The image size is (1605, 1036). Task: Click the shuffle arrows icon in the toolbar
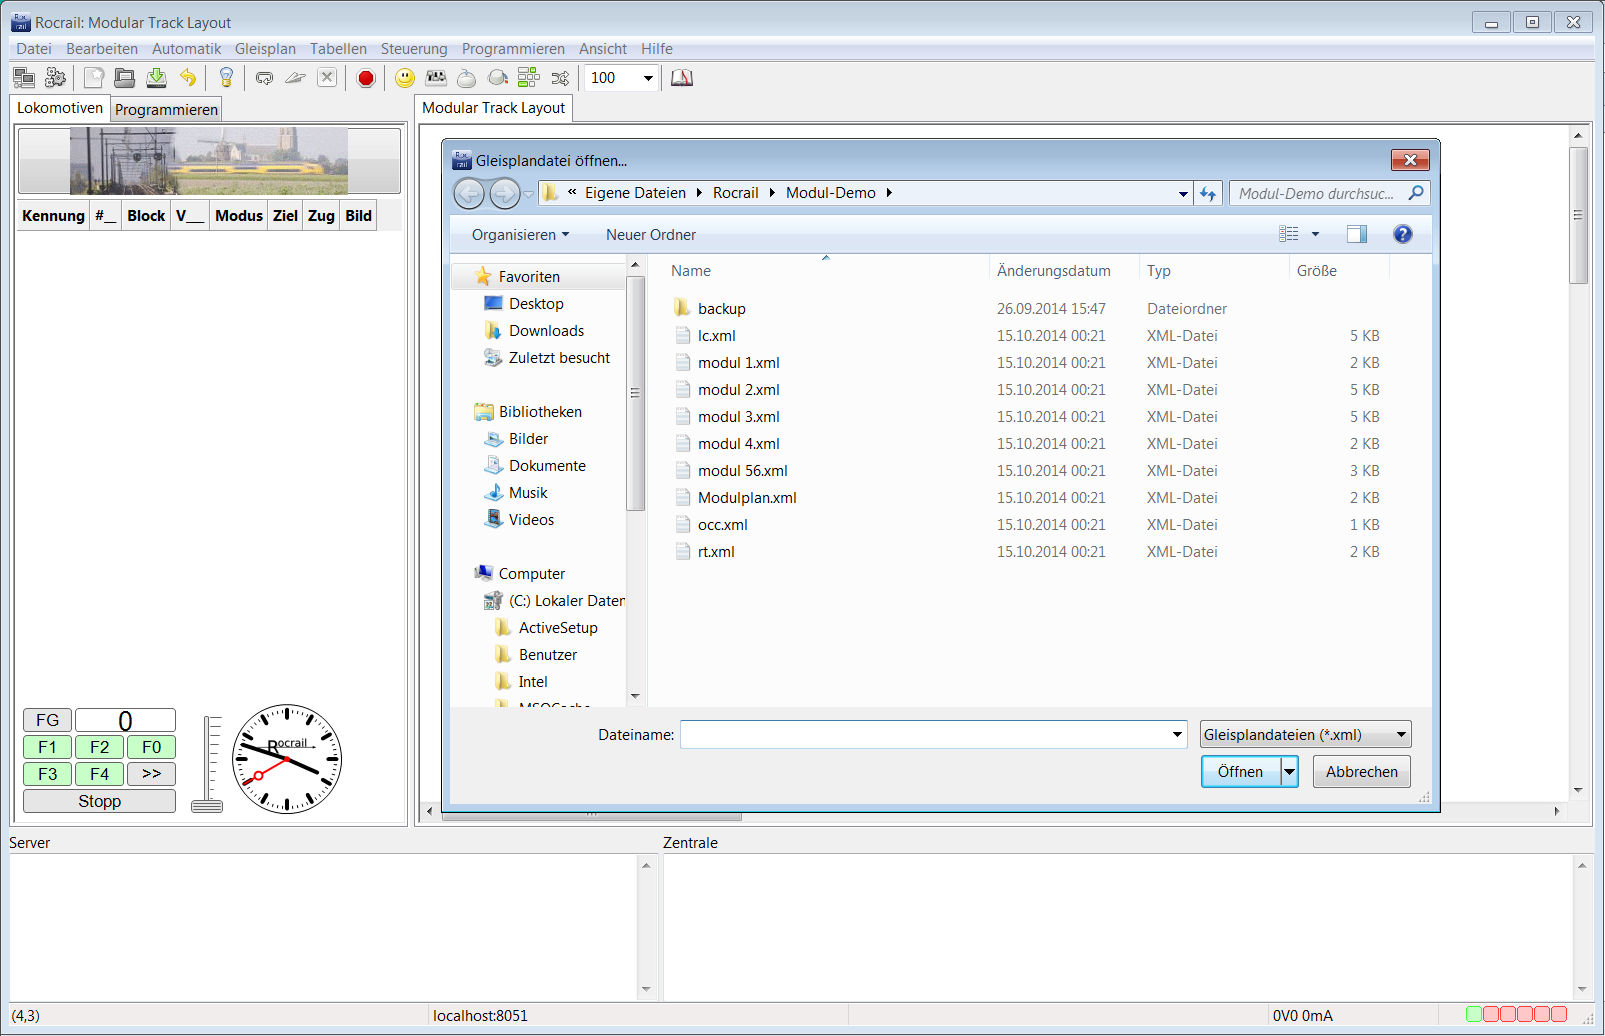tap(560, 78)
